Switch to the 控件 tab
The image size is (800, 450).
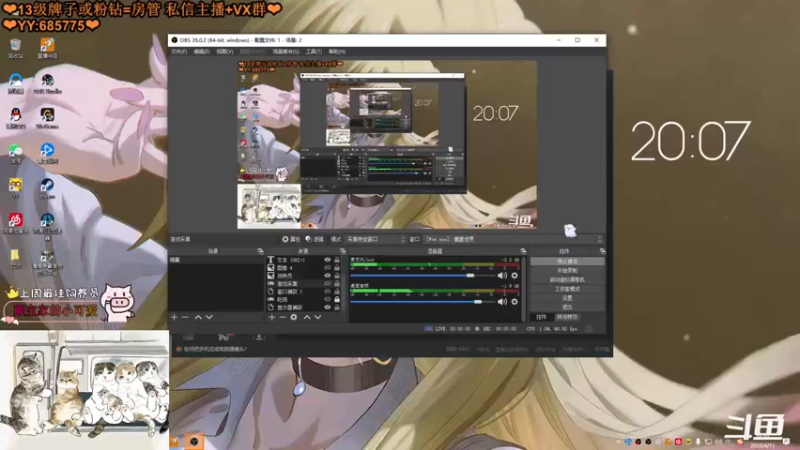pyautogui.click(x=541, y=317)
